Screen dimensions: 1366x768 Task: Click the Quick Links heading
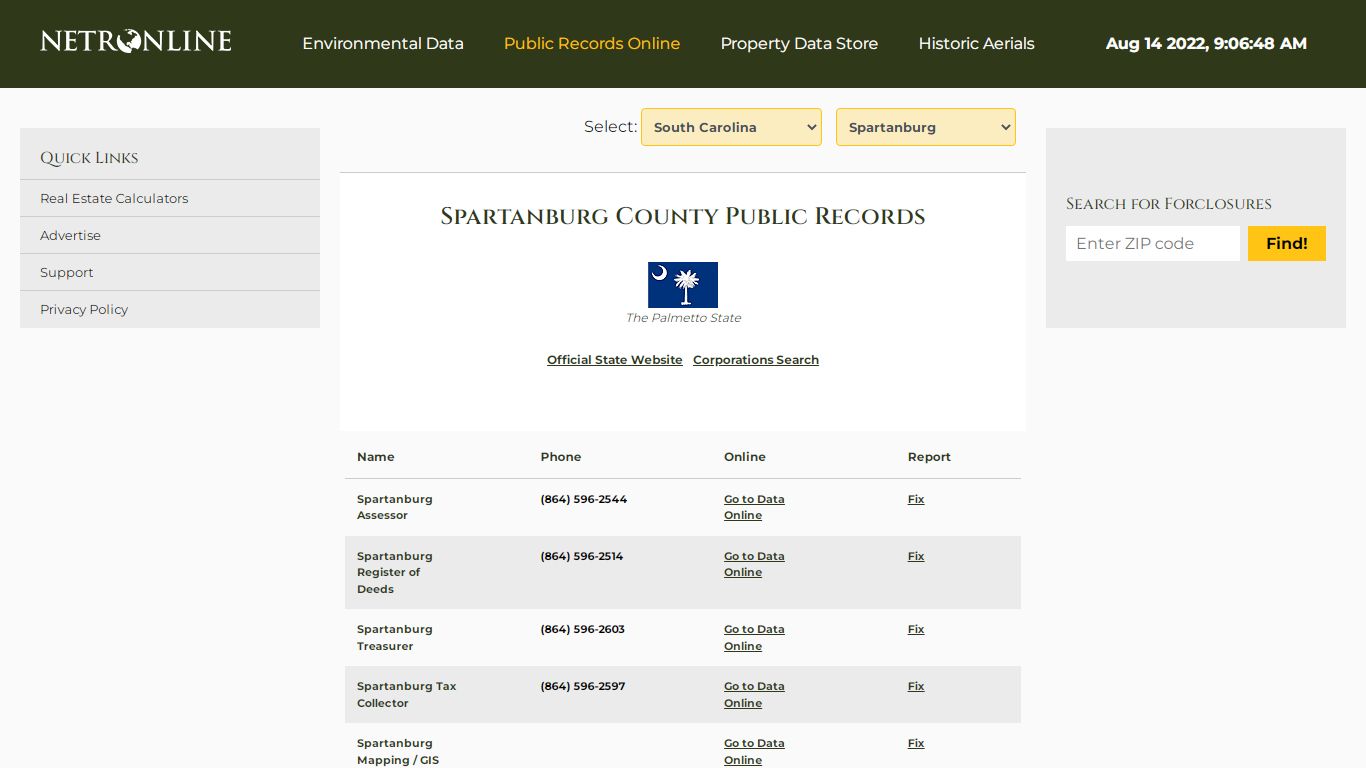(89, 158)
